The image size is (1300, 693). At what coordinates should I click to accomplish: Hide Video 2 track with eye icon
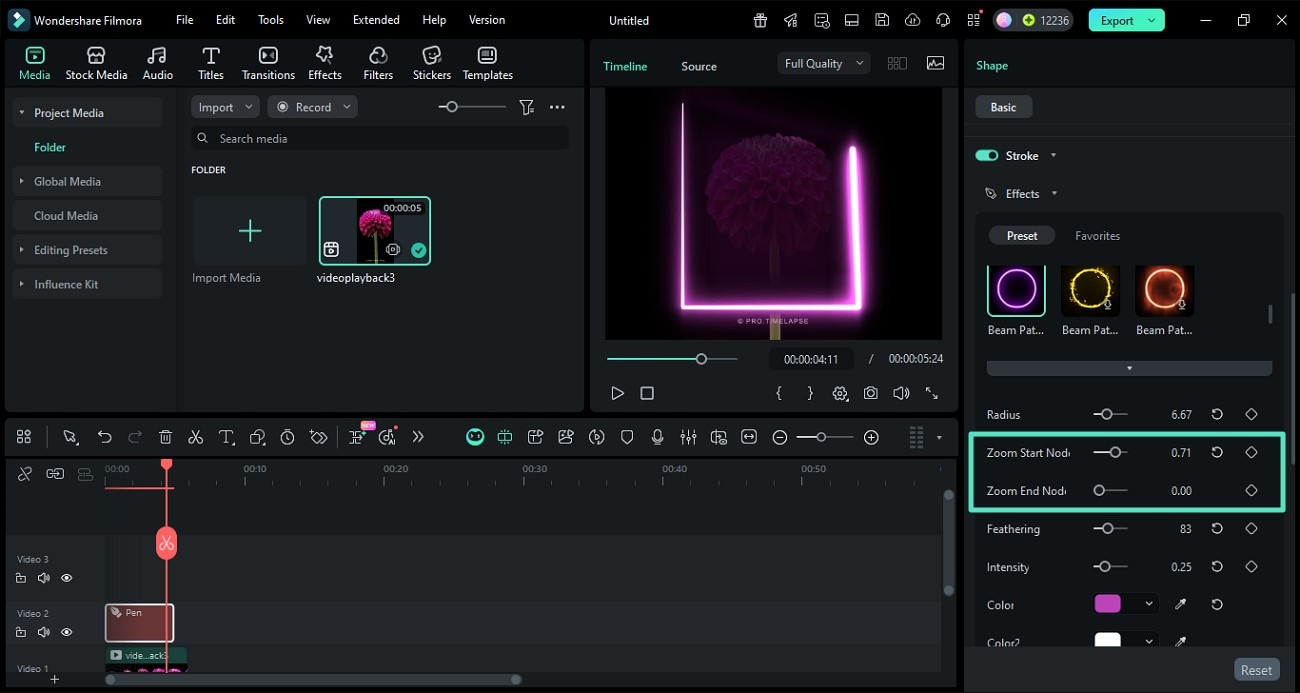click(67, 632)
